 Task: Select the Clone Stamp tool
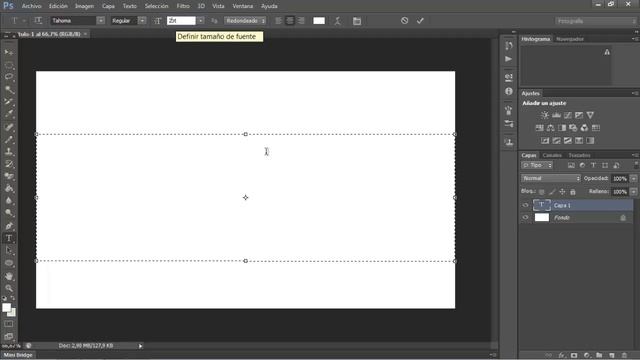[9, 151]
